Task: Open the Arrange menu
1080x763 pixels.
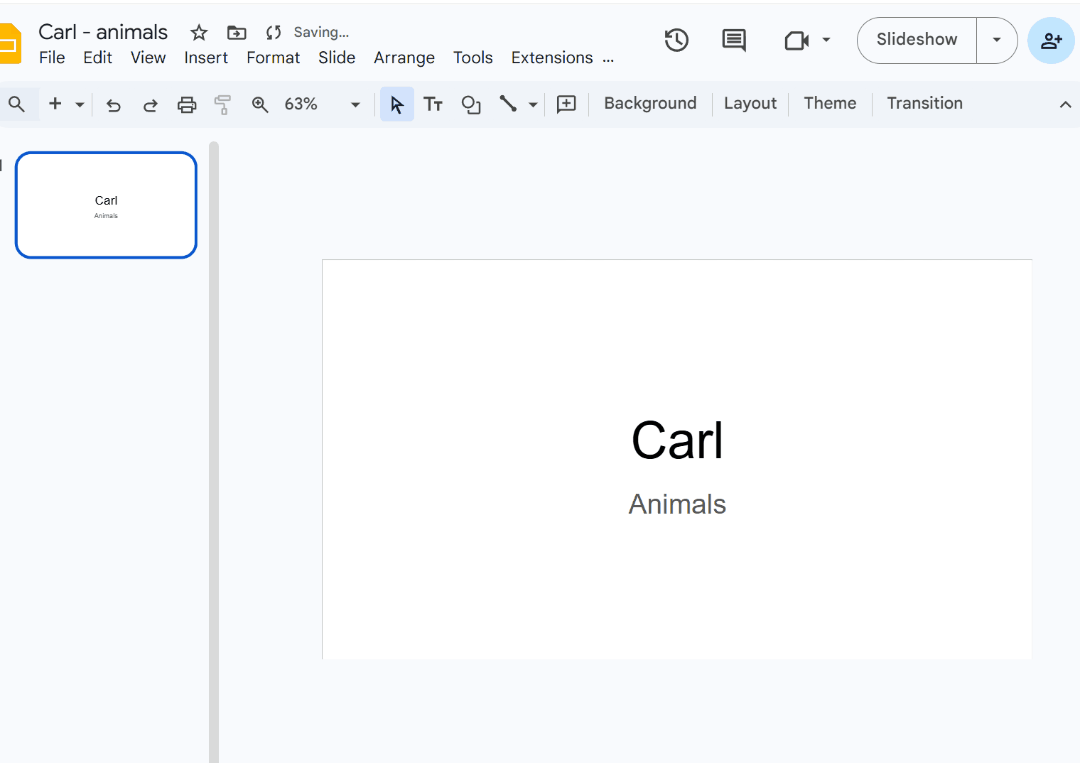Action: coord(404,58)
